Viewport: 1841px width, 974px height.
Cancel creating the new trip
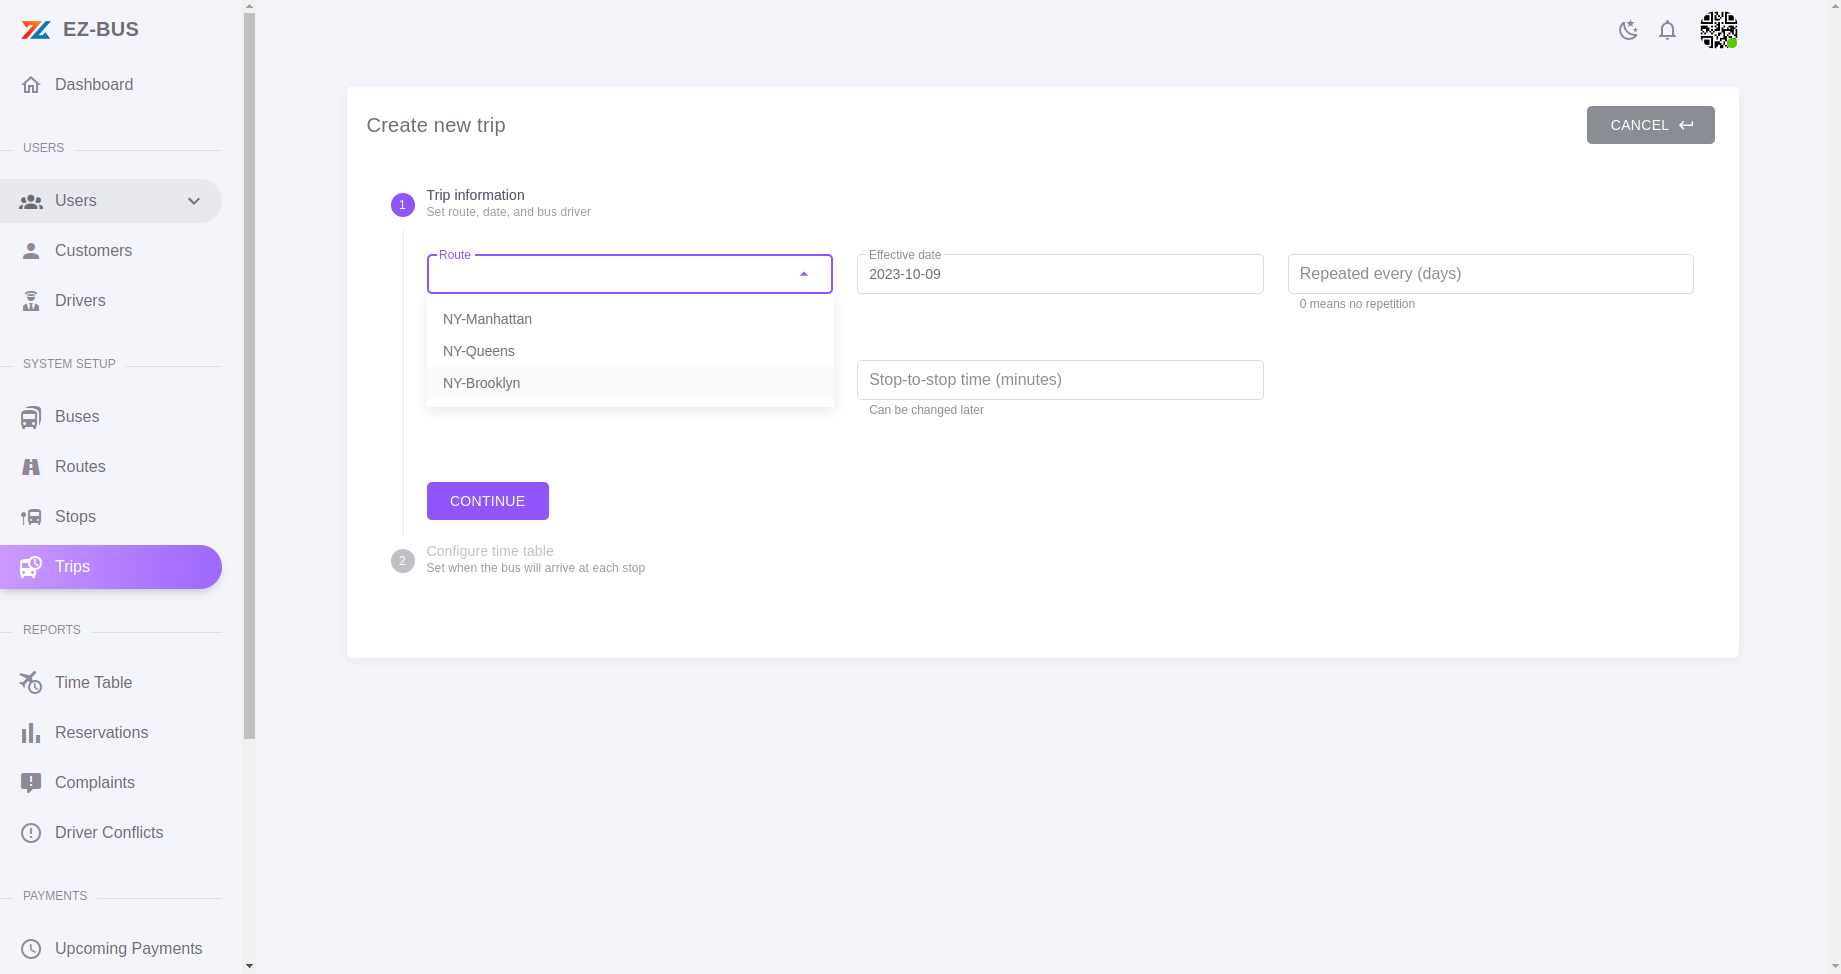tap(1649, 125)
